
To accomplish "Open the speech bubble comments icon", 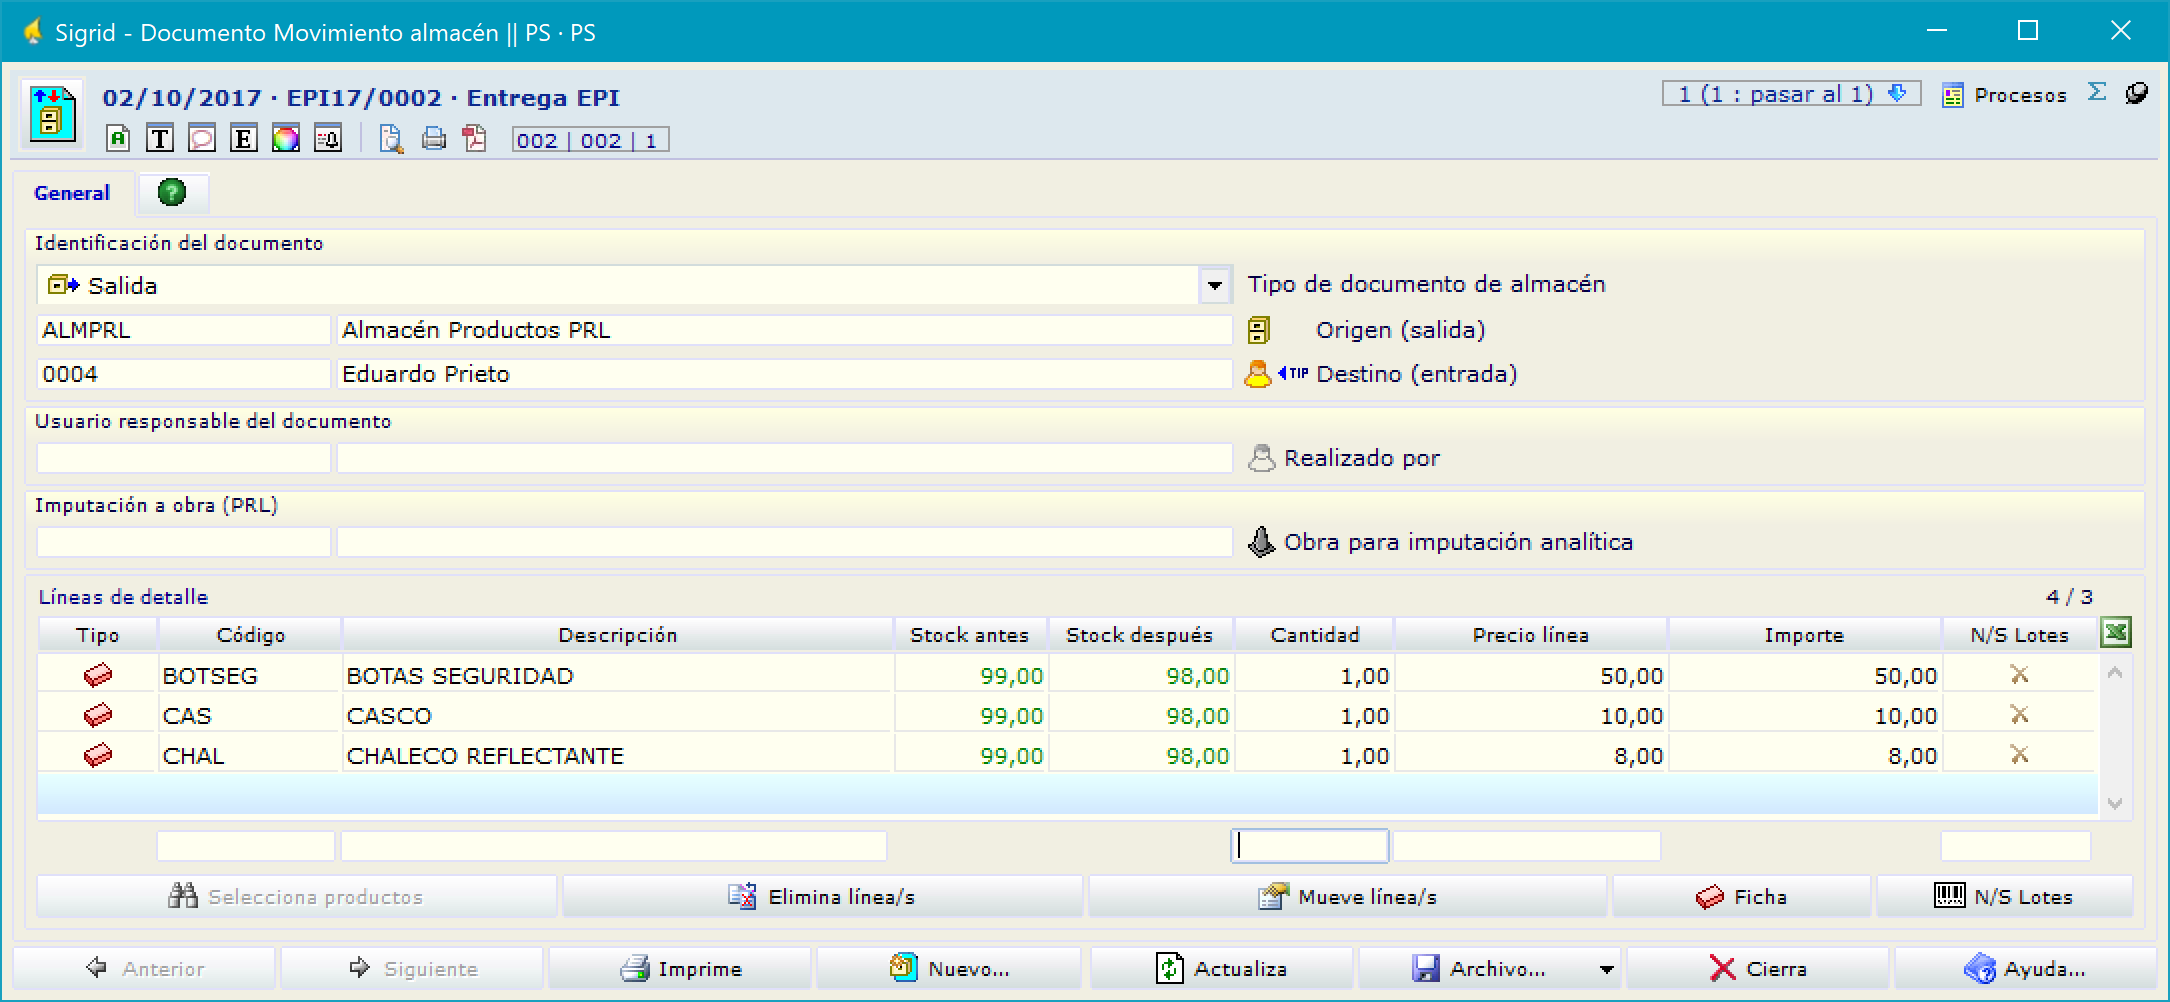I will click(202, 138).
